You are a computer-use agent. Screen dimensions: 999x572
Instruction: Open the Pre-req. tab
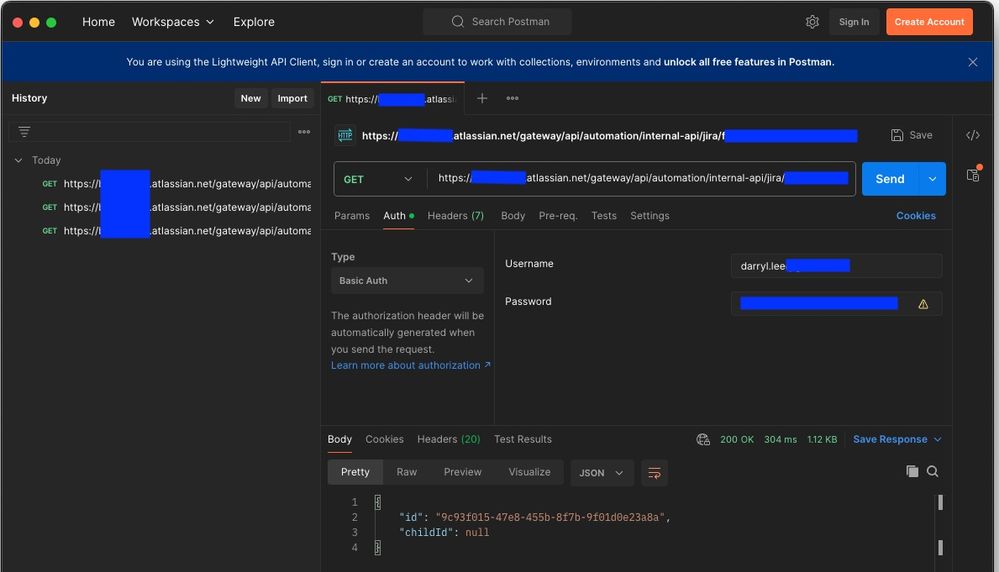(x=558, y=216)
